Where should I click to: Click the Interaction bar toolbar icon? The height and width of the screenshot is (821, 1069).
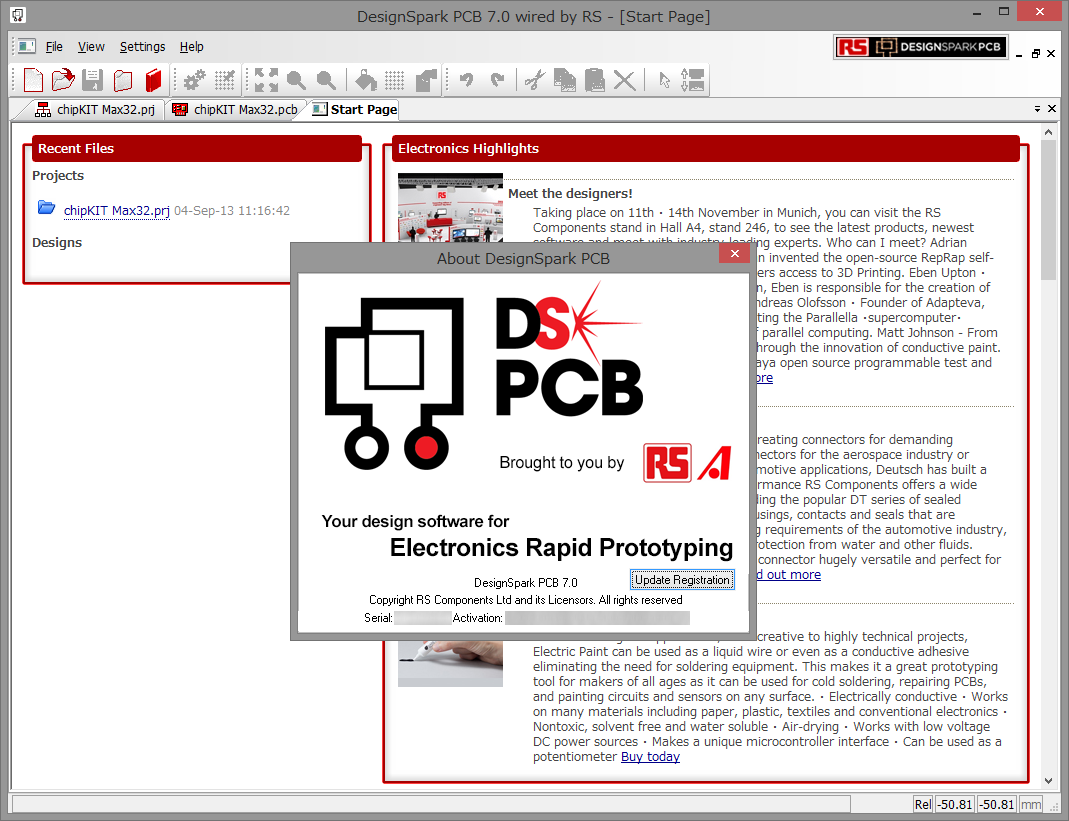[425, 80]
